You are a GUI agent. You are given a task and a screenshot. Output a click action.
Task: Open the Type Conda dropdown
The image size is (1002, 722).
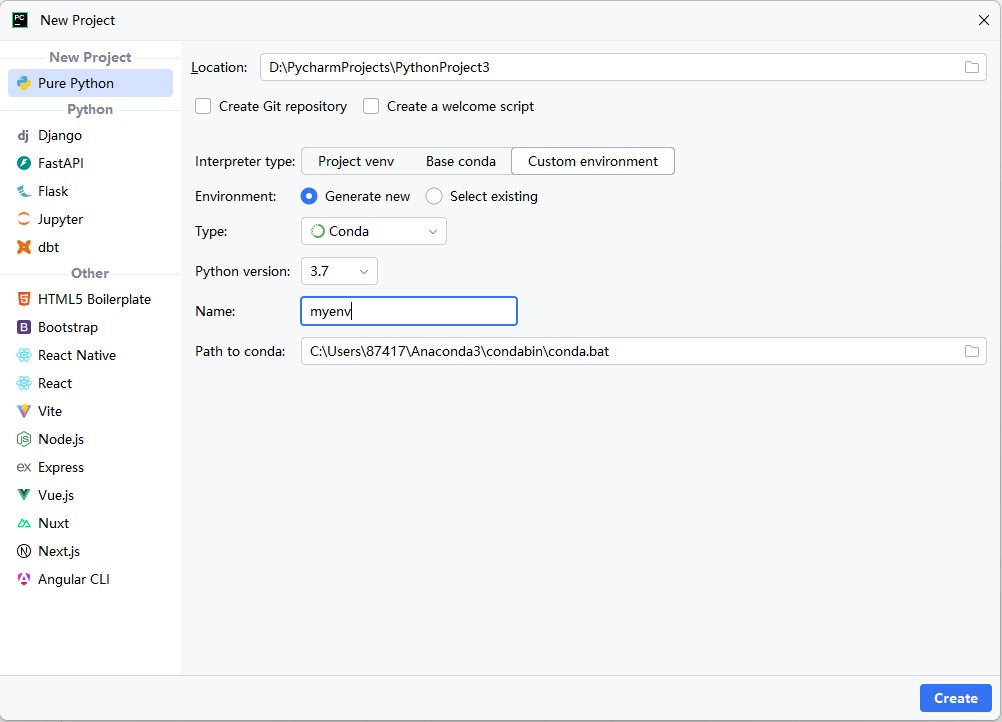click(374, 231)
